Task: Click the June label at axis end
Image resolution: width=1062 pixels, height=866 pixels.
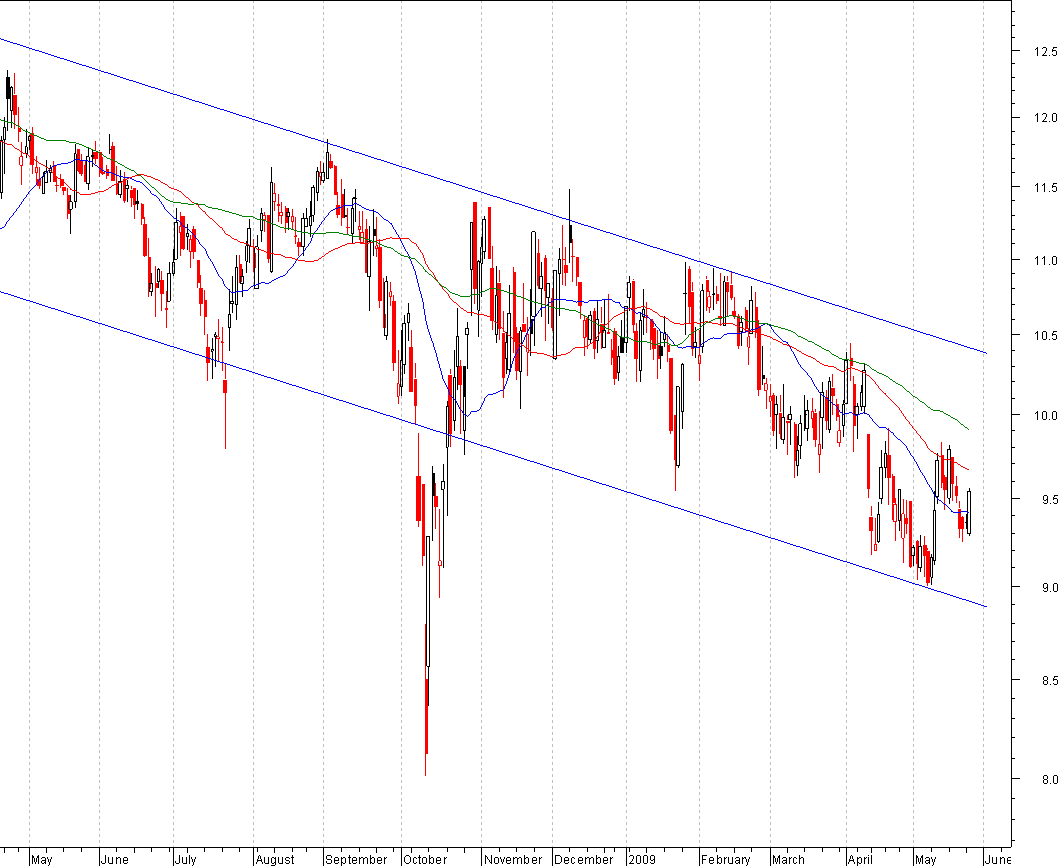Action: [x=998, y=859]
